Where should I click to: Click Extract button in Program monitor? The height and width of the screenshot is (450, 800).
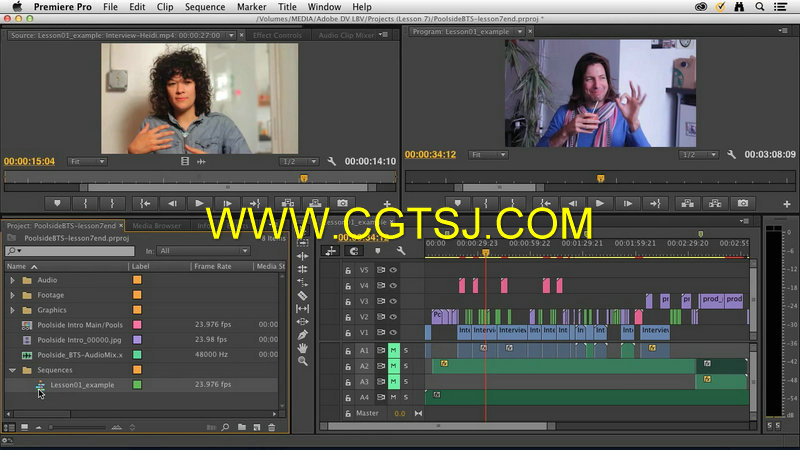(715, 203)
